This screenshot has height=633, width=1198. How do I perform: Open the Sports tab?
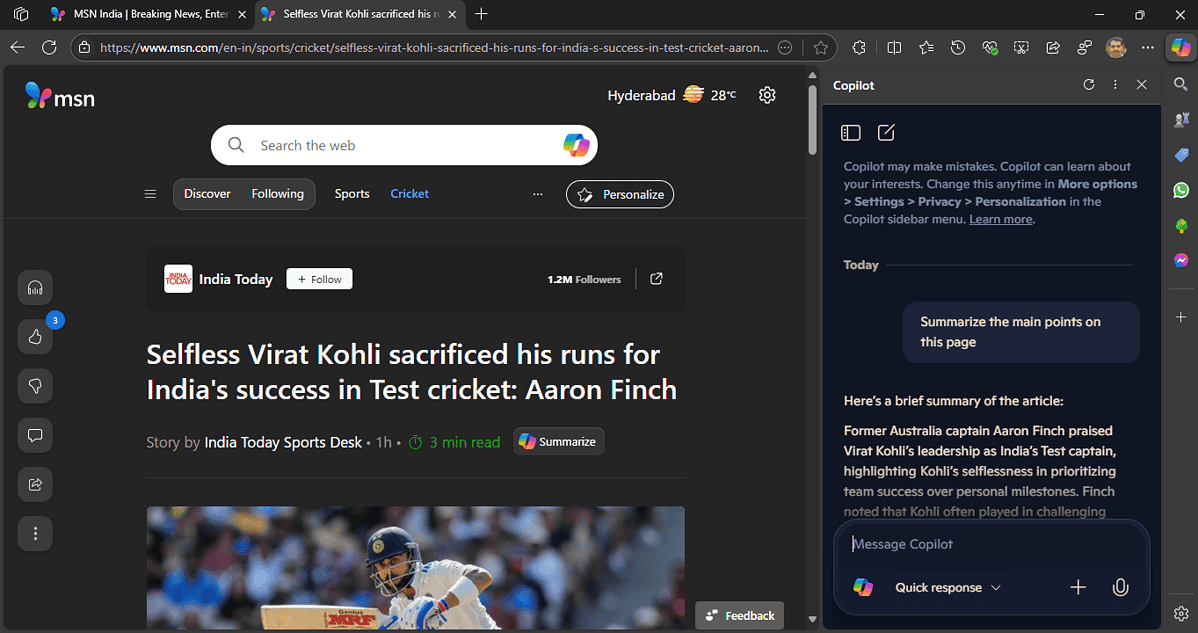(351, 194)
